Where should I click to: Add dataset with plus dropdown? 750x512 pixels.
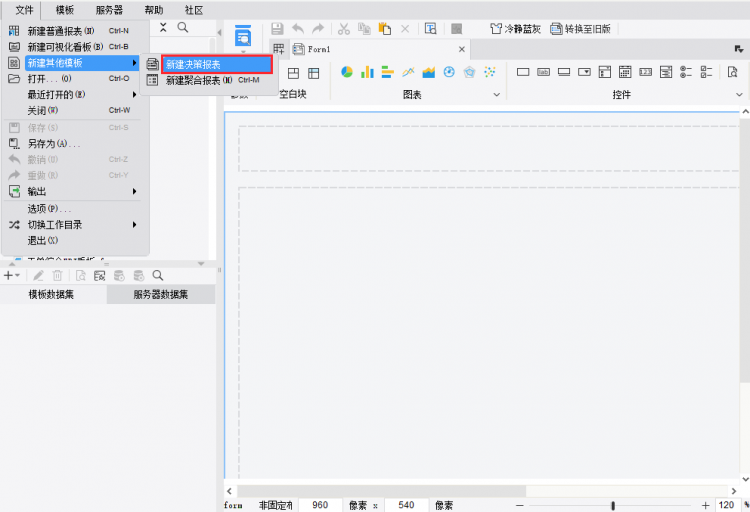click(11, 275)
